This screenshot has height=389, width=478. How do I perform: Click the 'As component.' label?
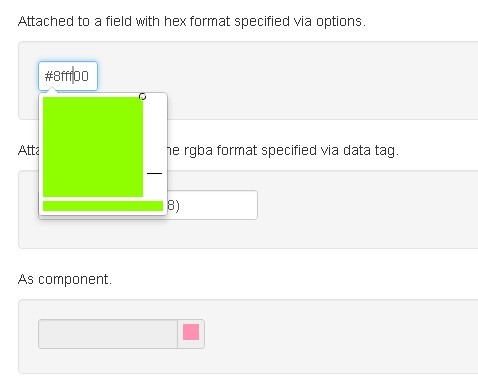[x=65, y=279]
